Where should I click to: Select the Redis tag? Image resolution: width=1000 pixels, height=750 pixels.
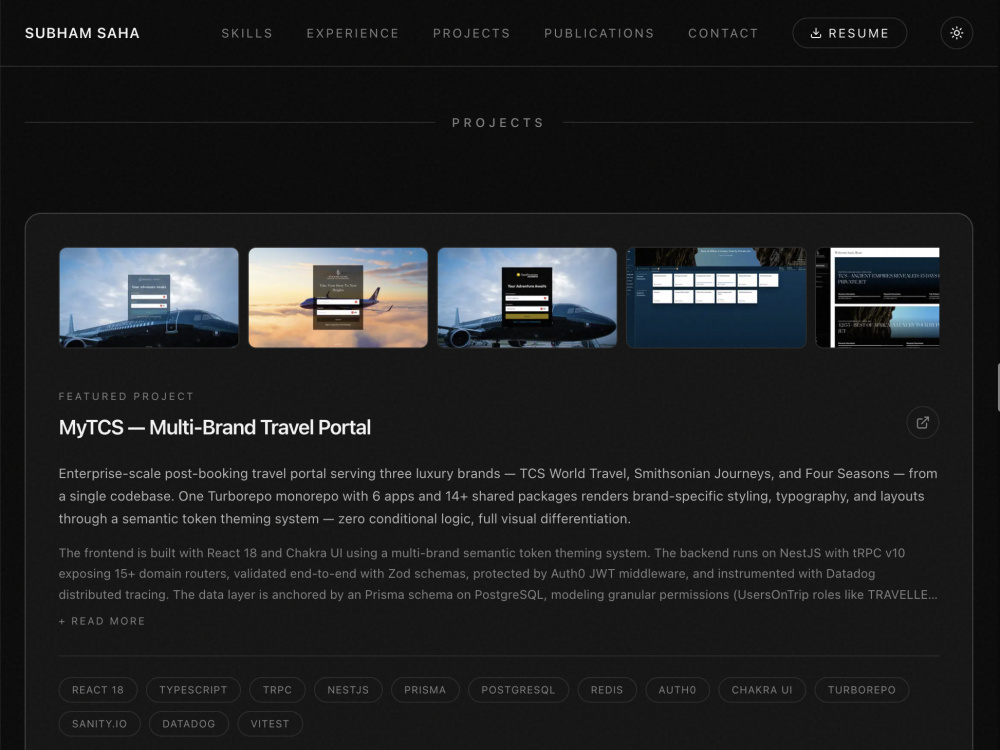click(x=607, y=690)
